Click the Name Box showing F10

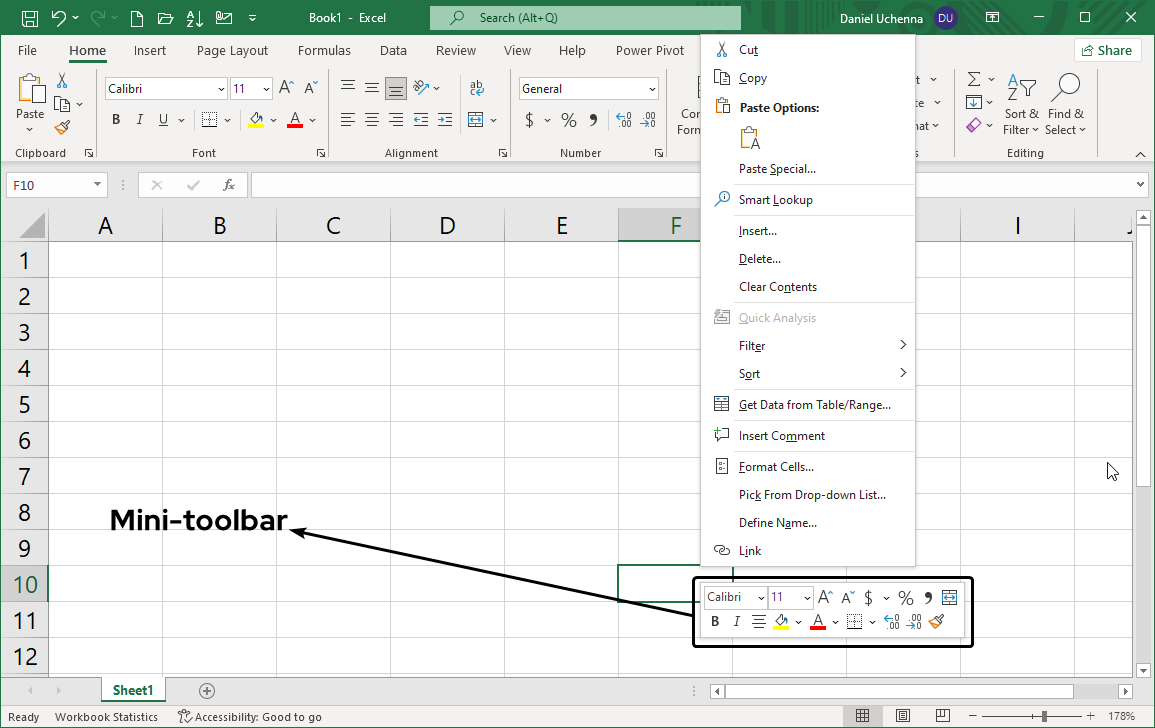coord(50,184)
